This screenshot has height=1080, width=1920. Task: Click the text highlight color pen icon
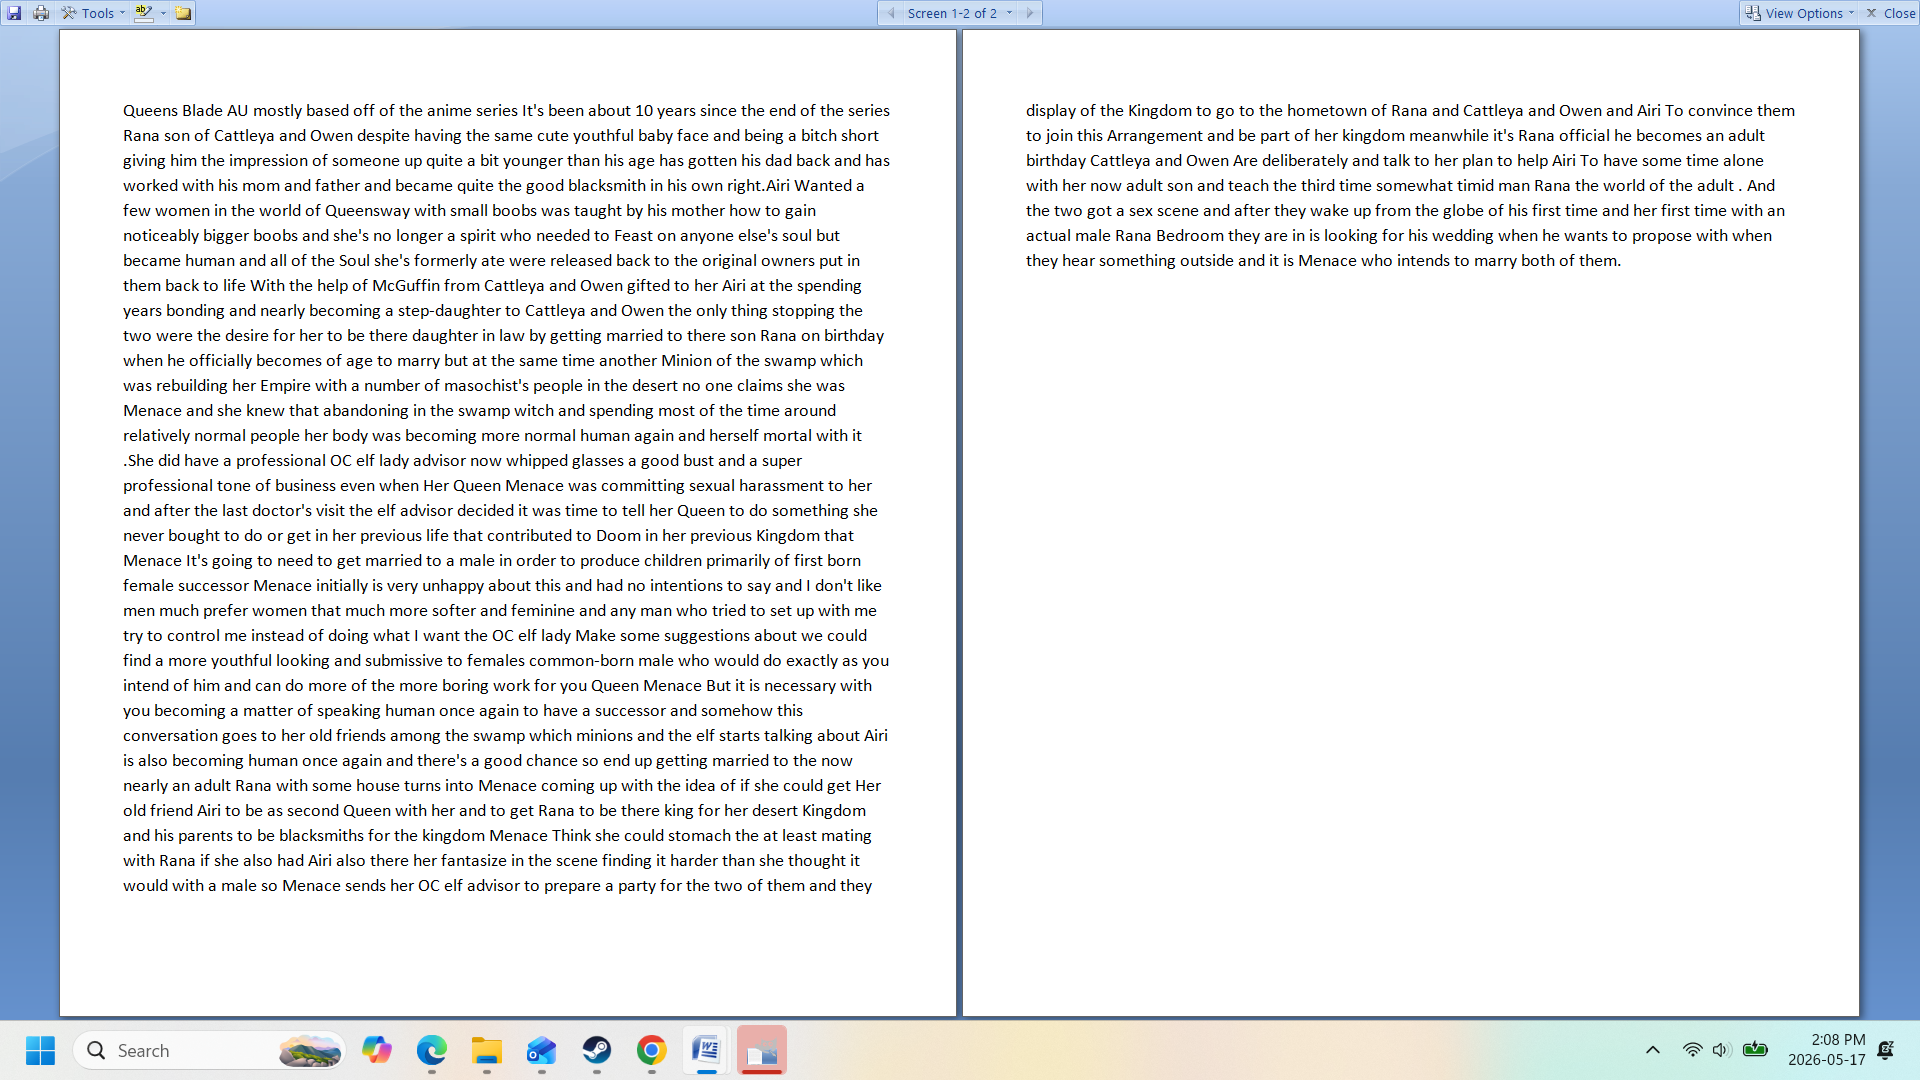[144, 13]
